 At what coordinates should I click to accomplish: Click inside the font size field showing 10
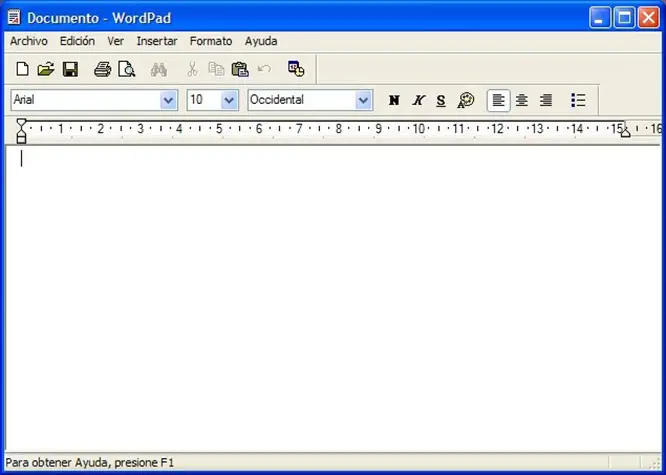pos(204,100)
